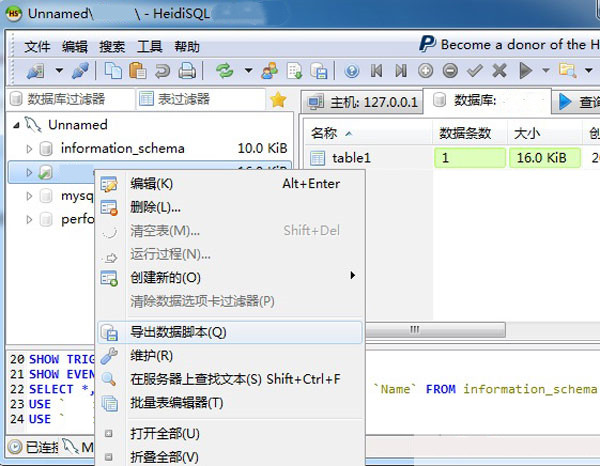This screenshot has width=600, height=466.
Task: Sort by the 大小 column header
Action: 545,133
